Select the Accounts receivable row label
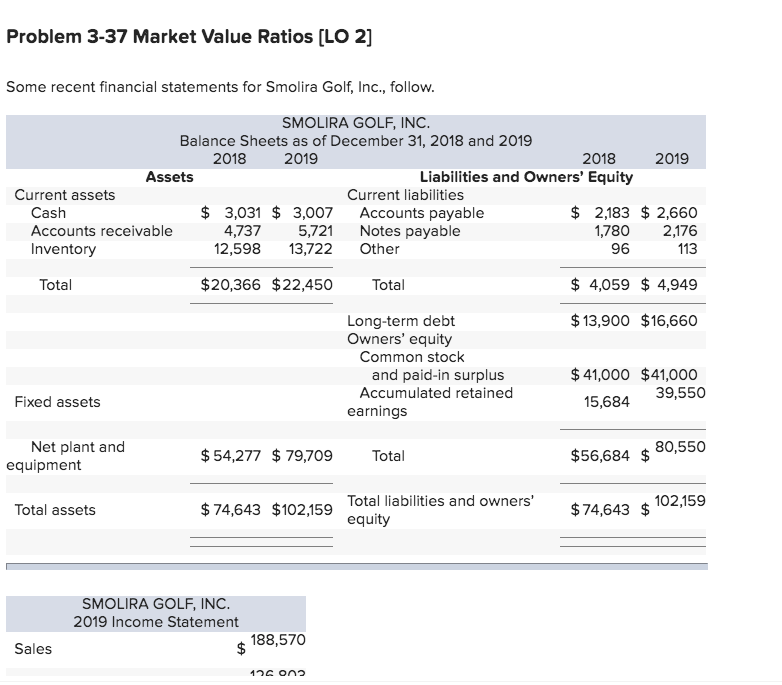The width and height of the screenshot is (782, 685). [102, 231]
